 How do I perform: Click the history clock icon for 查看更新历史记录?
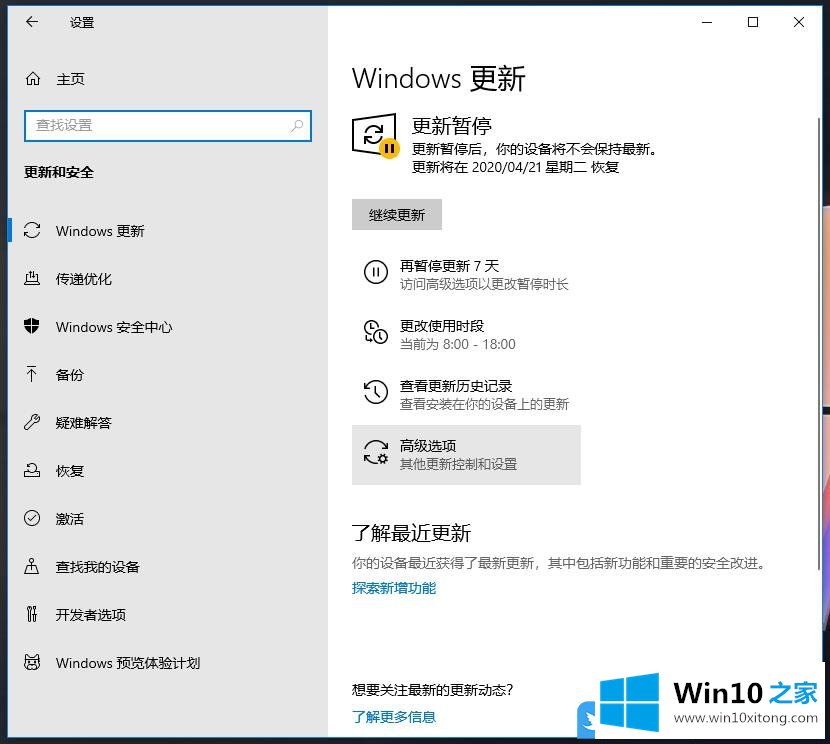[375, 392]
